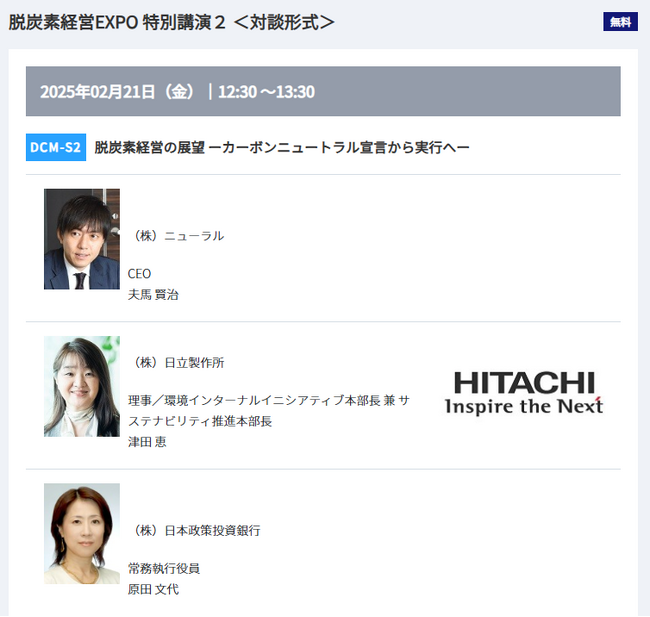Open the session title 脱炭素経営の展望

point(282,147)
